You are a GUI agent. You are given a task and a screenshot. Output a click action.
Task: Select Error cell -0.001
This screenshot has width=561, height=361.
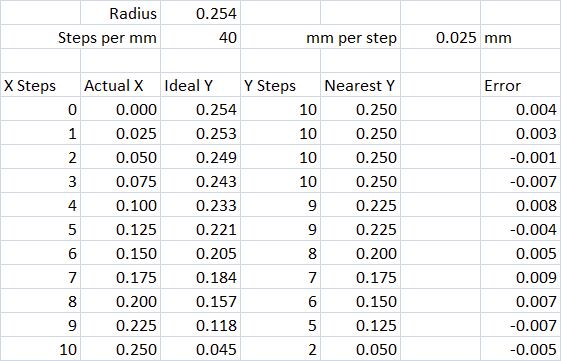pos(521,157)
